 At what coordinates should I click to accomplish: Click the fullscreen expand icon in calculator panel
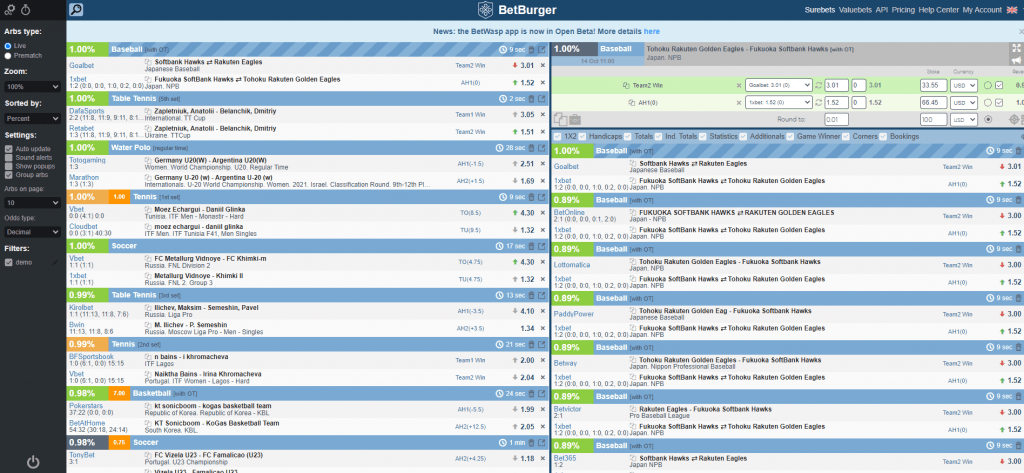(1016, 48)
